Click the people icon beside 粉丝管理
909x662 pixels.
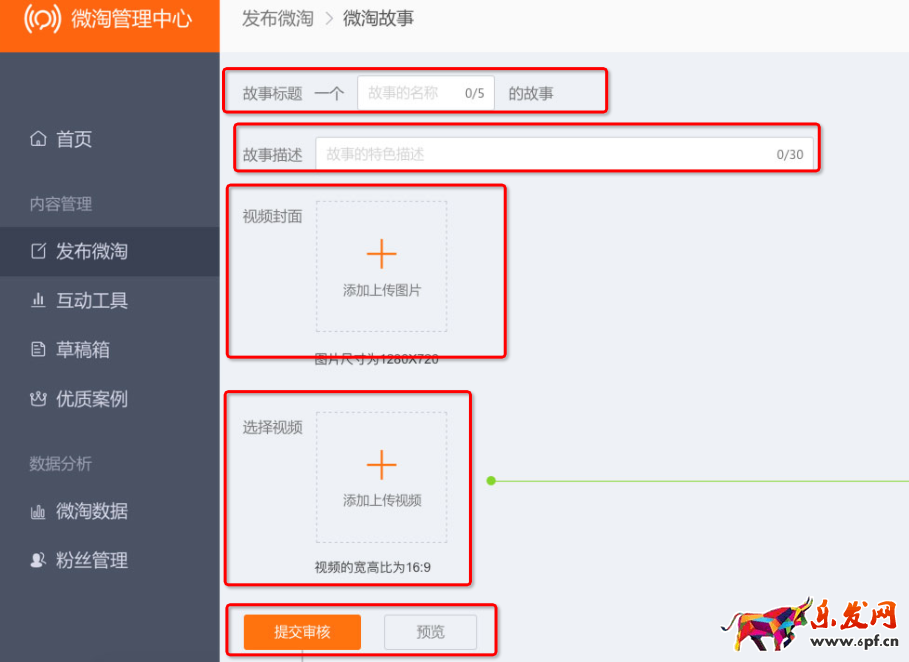coord(37,561)
